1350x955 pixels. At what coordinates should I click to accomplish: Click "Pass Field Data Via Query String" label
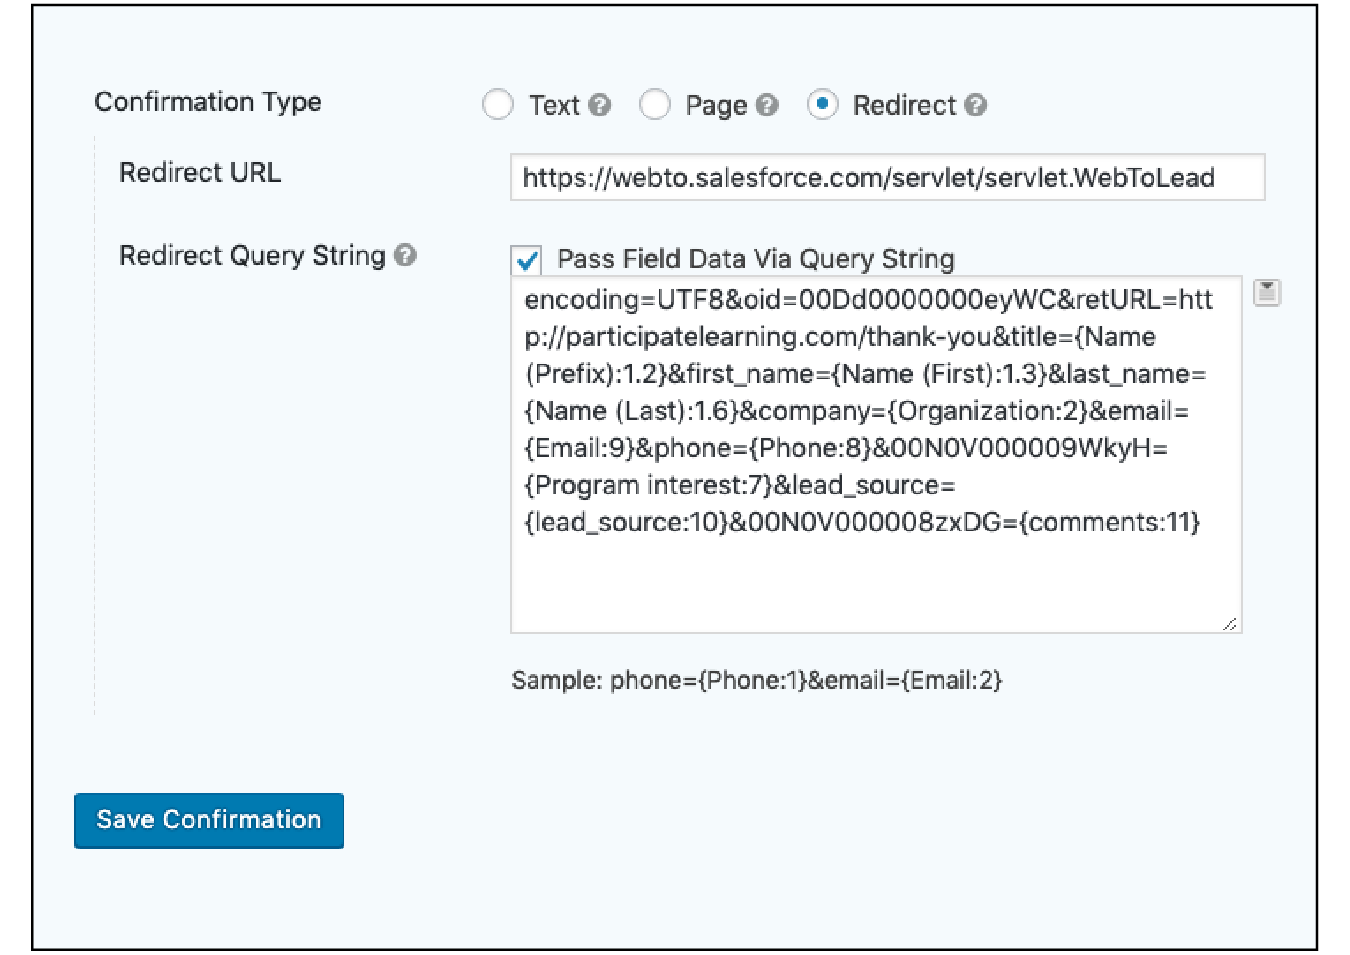(x=756, y=259)
